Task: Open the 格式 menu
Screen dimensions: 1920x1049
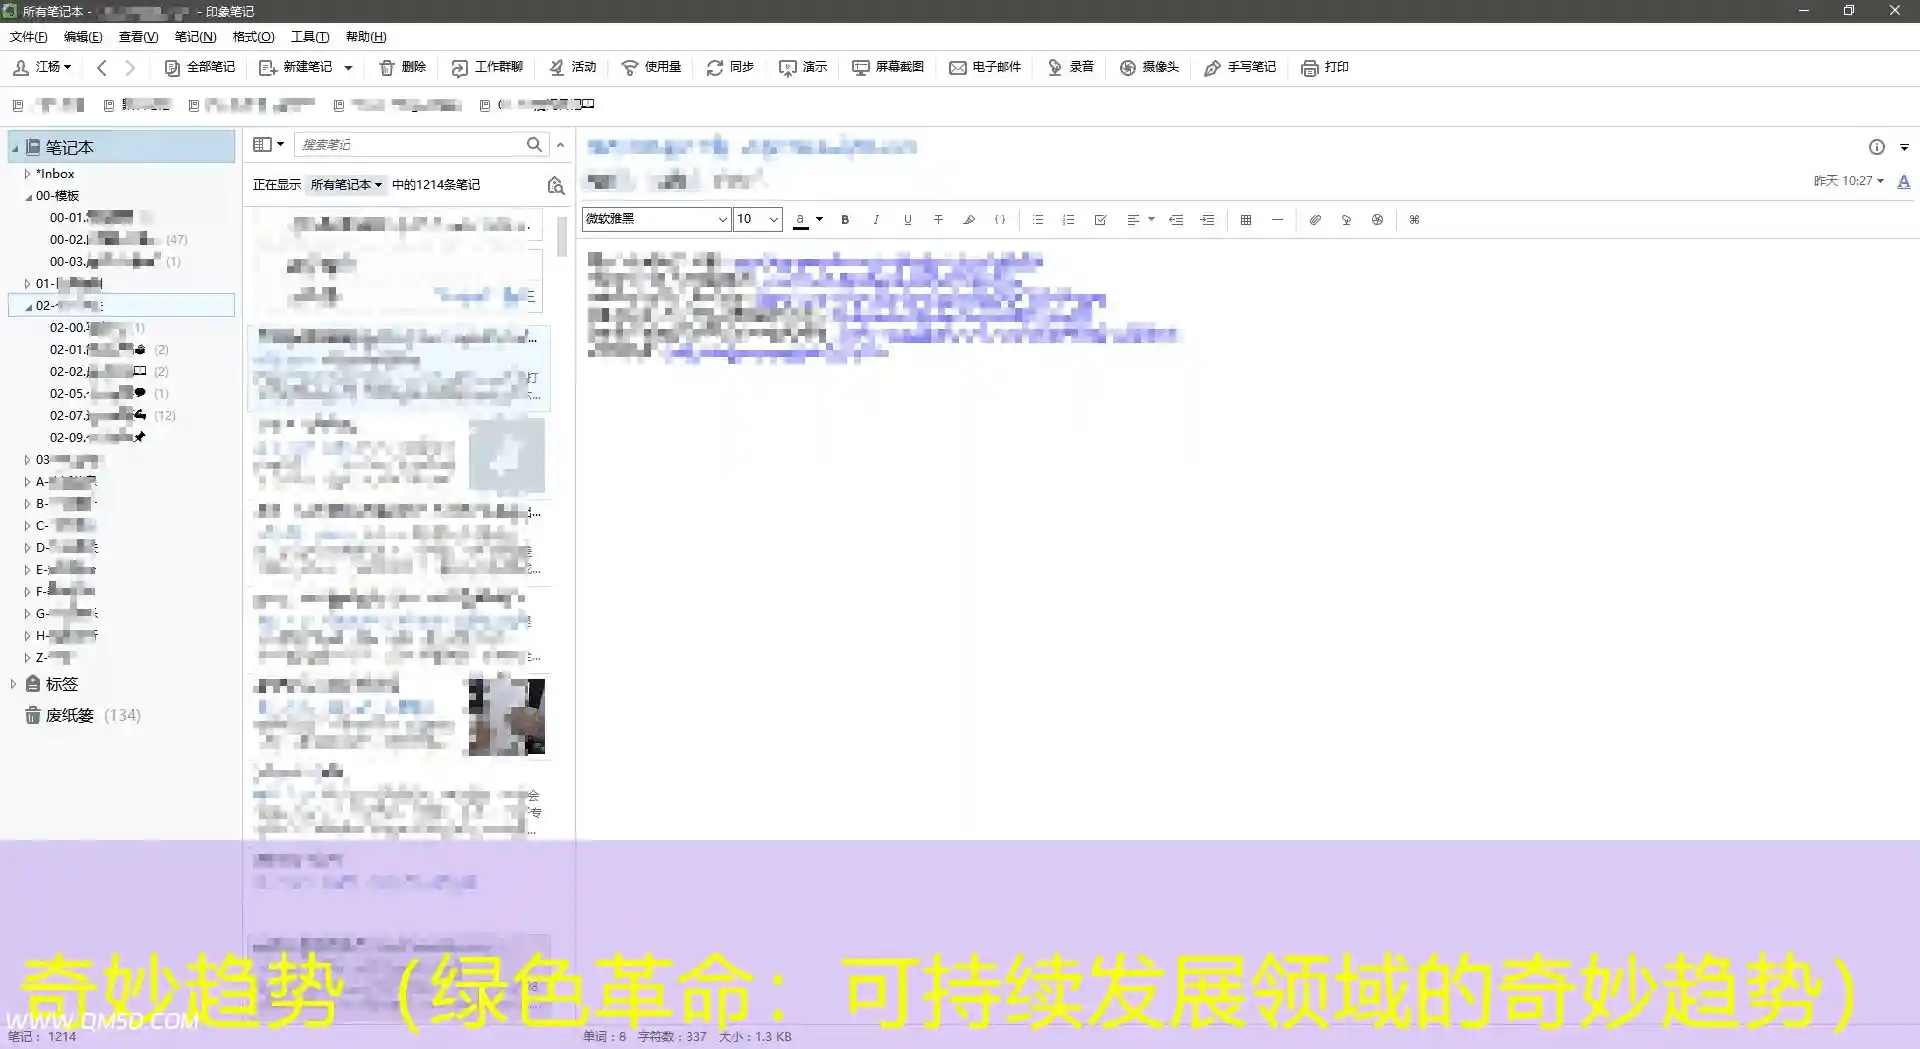Action: pos(253,37)
